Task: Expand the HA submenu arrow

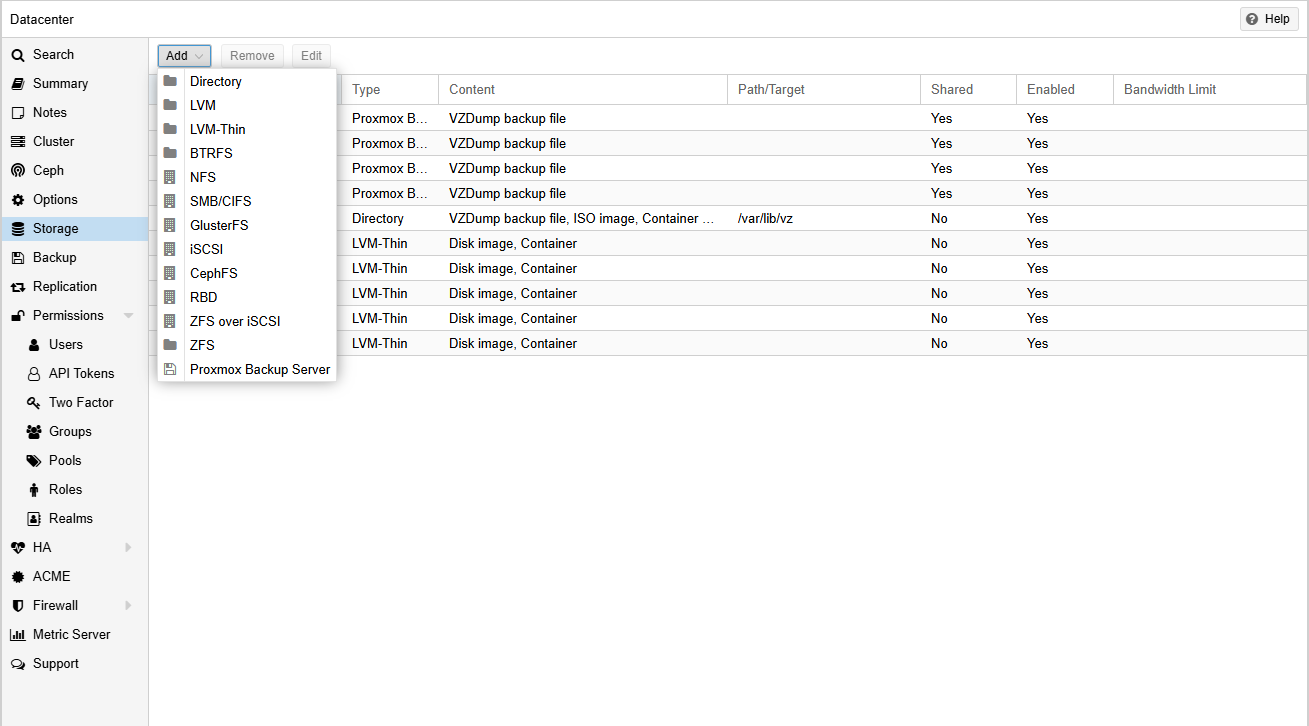Action: click(128, 548)
